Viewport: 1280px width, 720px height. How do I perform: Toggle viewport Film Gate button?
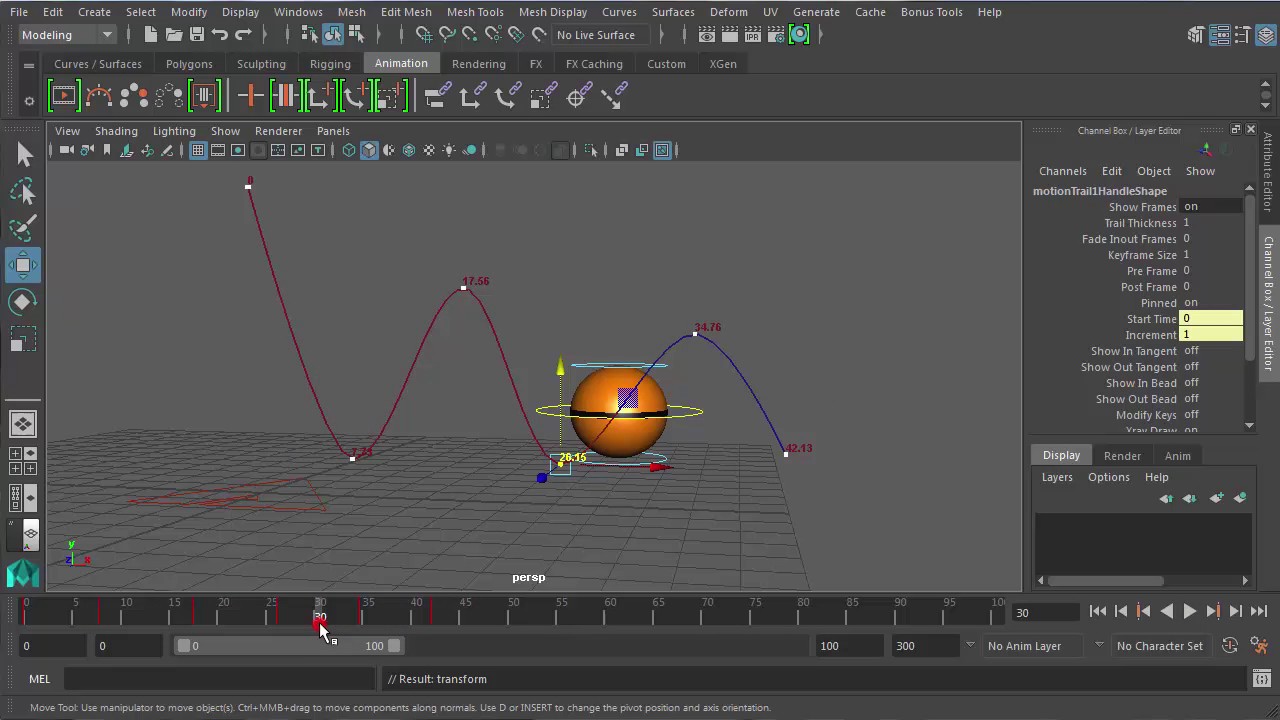pos(218,150)
